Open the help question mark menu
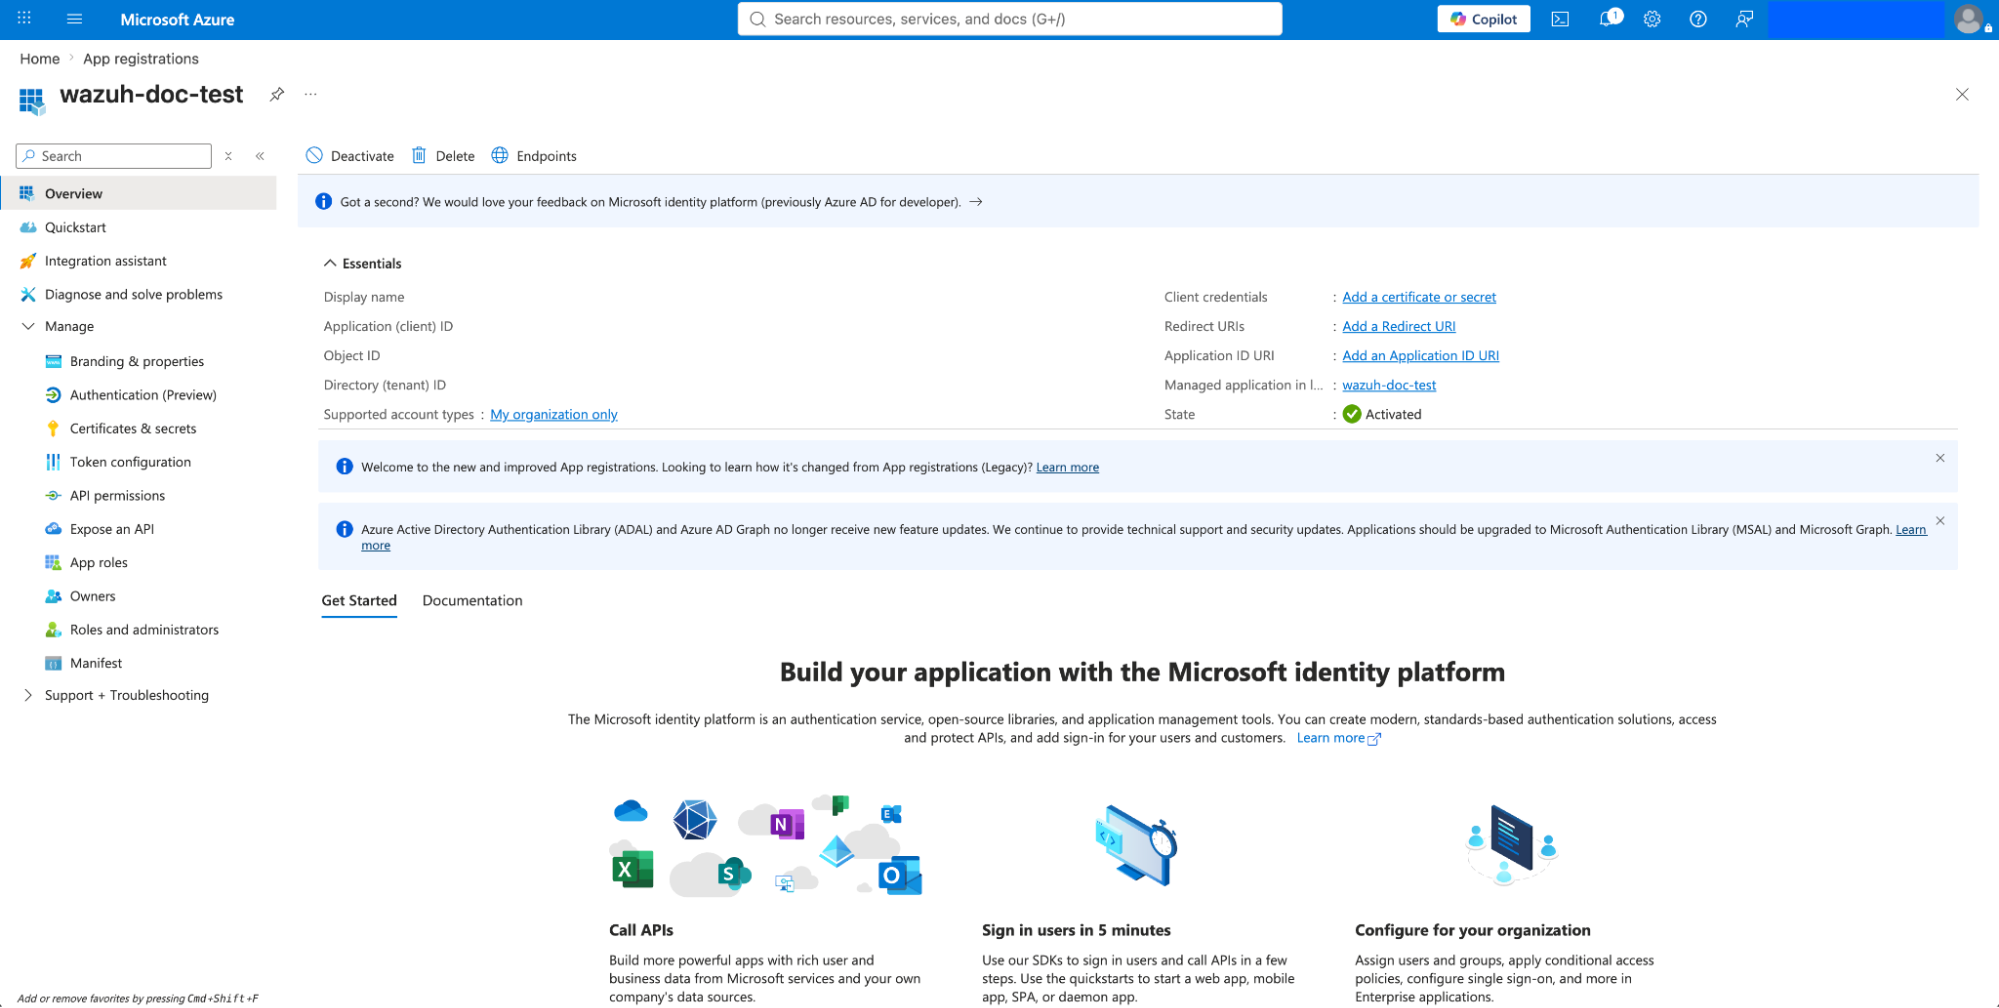 click(x=1698, y=19)
